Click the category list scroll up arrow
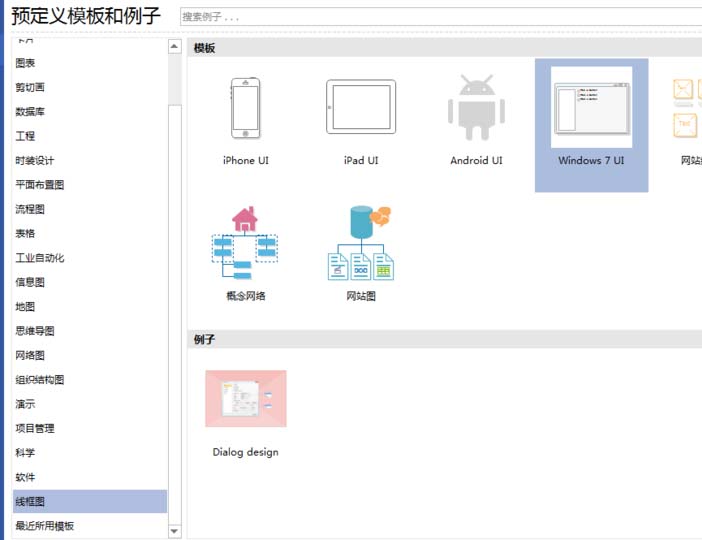Viewport: 702px width, 540px height. tap(175, 47)
